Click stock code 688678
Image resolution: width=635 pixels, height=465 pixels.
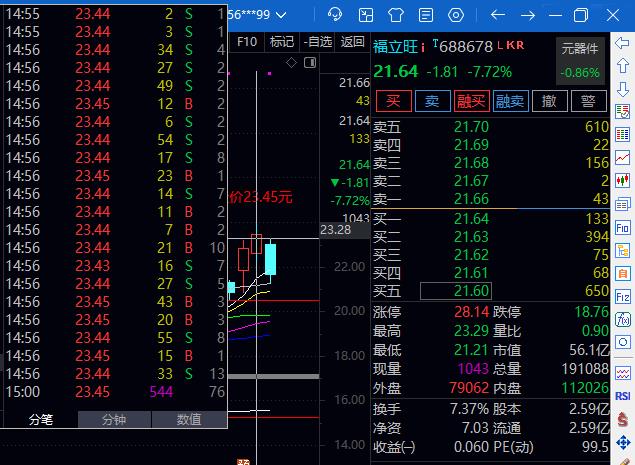[x=466, y=47]
